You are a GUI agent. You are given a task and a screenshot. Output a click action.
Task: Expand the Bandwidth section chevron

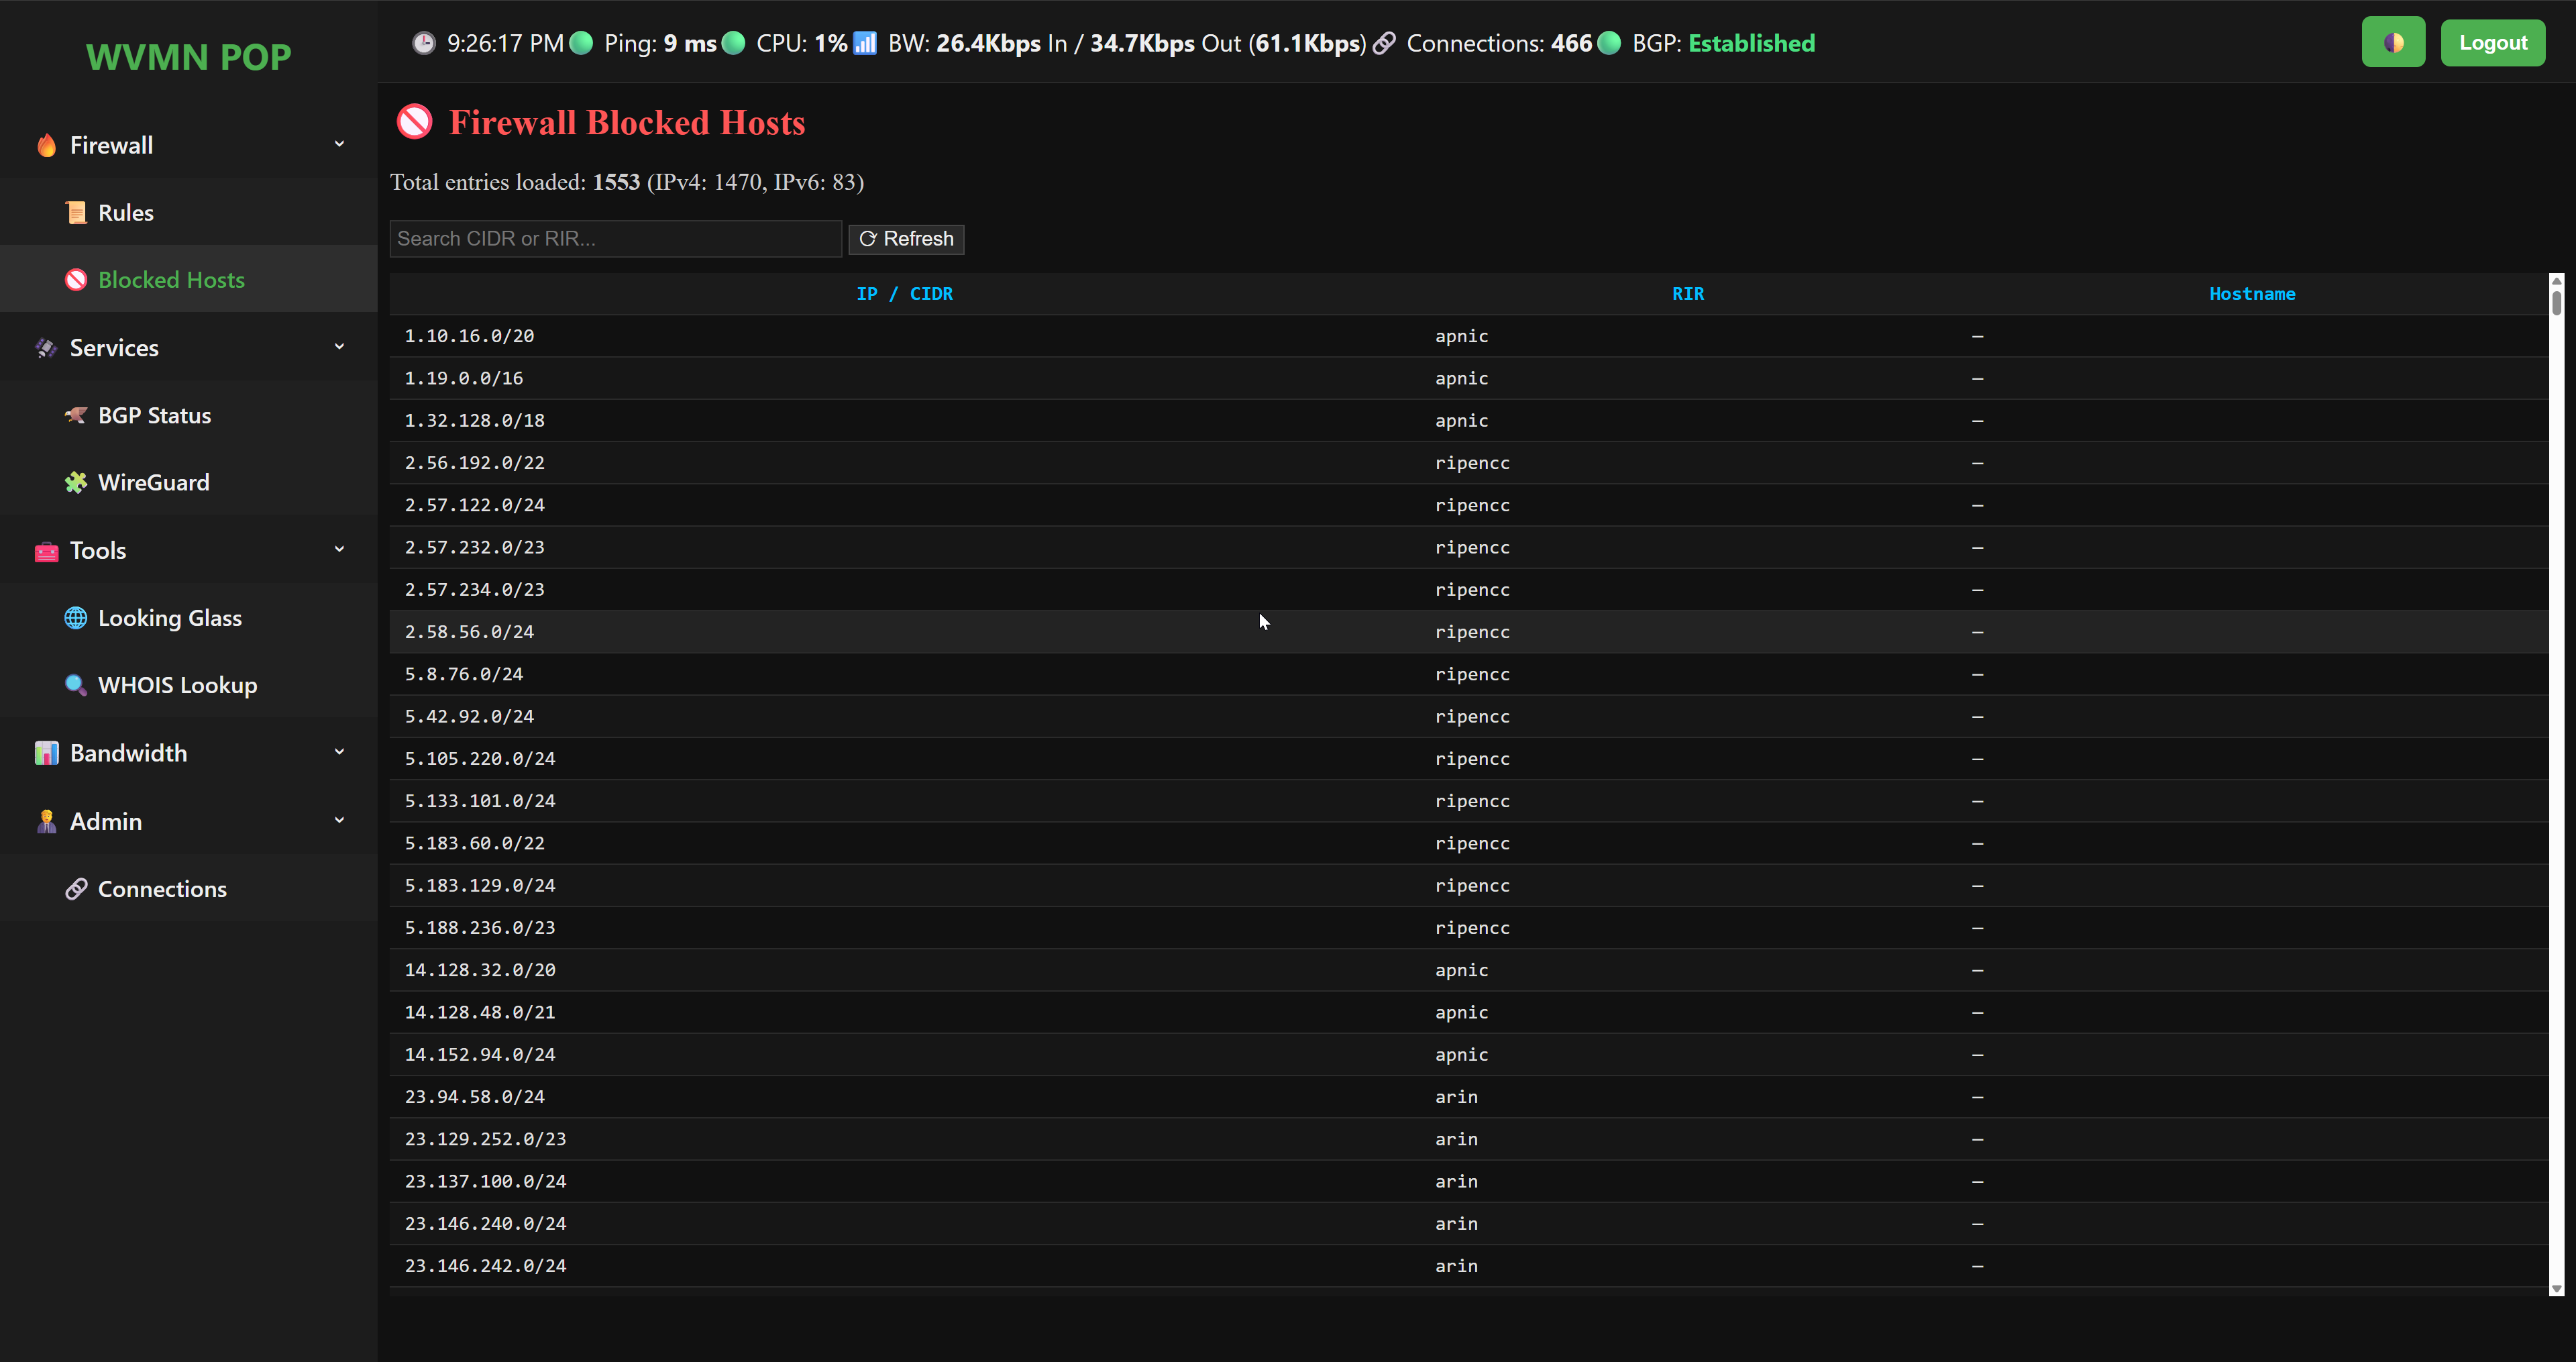pos(339,752)
